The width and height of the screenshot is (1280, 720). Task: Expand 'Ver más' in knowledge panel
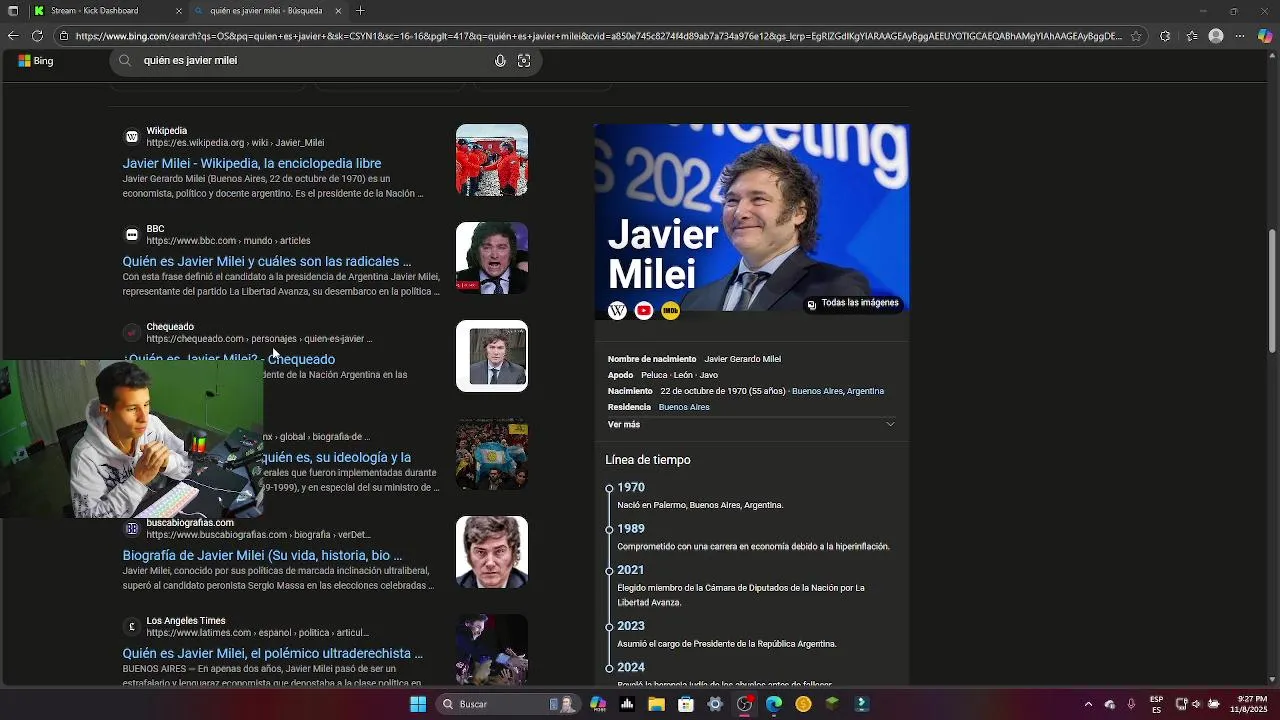tap(751, 425)
